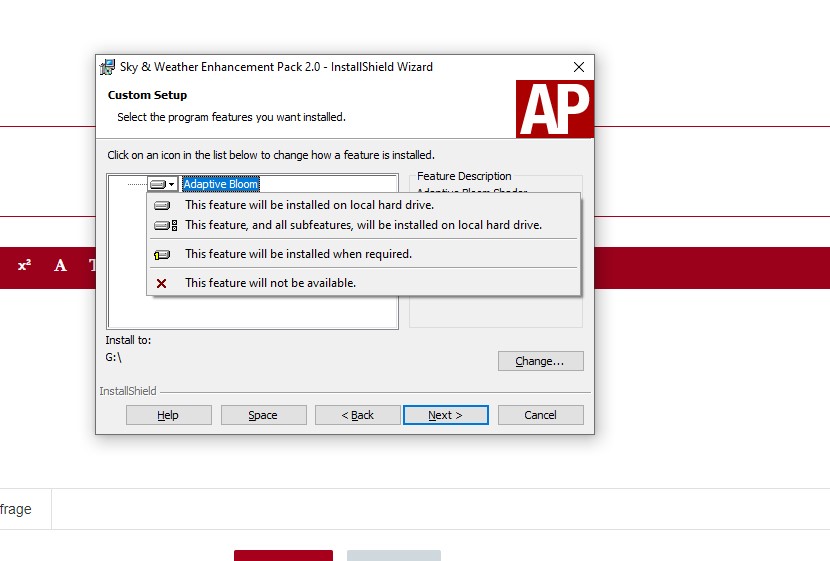The width and height of the screenshot is (830, 561).
Task: Click the red button below the dialog
Action: tap(283, 556)
